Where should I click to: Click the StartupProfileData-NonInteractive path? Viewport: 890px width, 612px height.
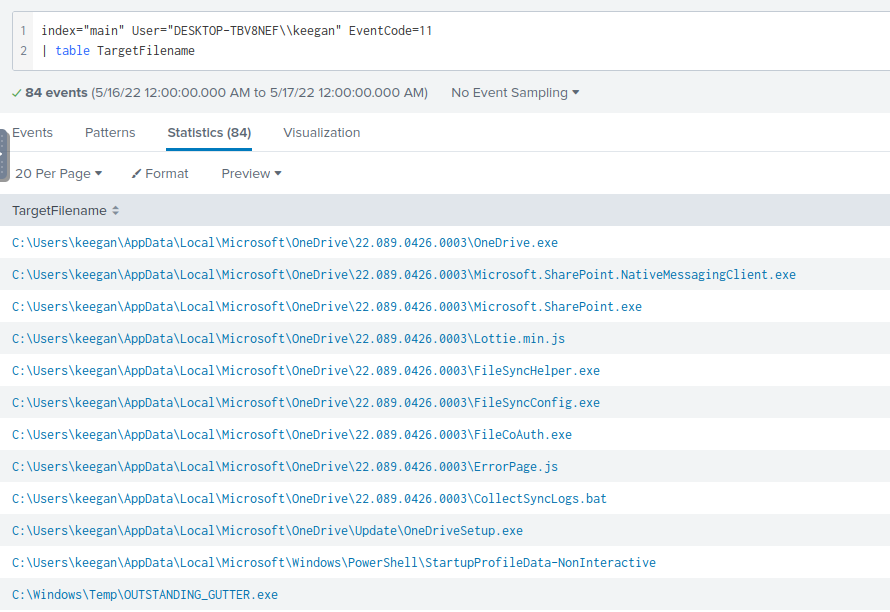334,563
